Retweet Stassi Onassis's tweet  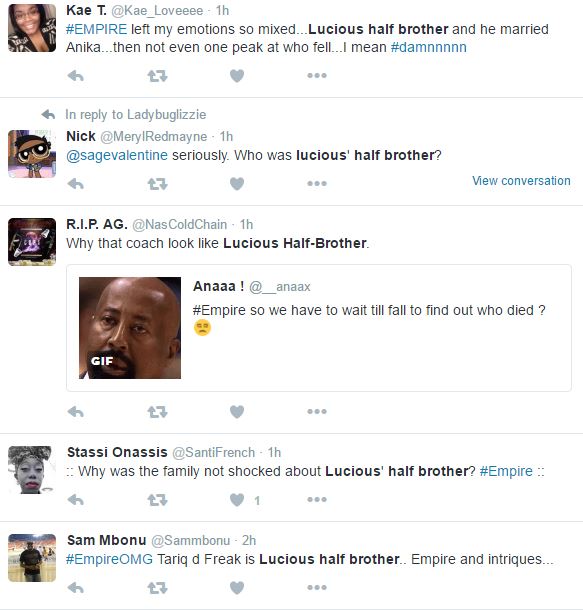click(157, 500)
